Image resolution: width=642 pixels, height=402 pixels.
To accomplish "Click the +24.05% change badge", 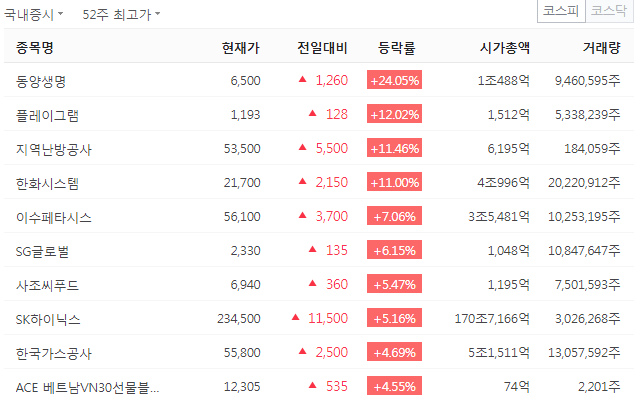I will [394, 81].
